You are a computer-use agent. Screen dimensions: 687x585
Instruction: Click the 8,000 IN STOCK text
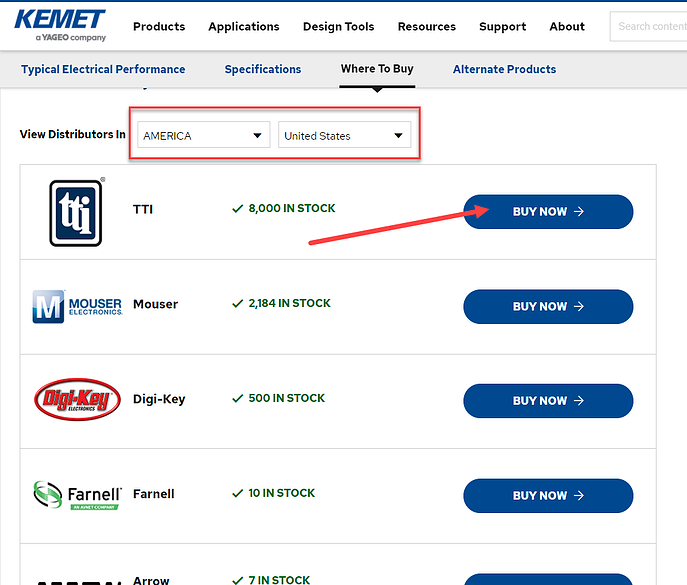point(292,208)
